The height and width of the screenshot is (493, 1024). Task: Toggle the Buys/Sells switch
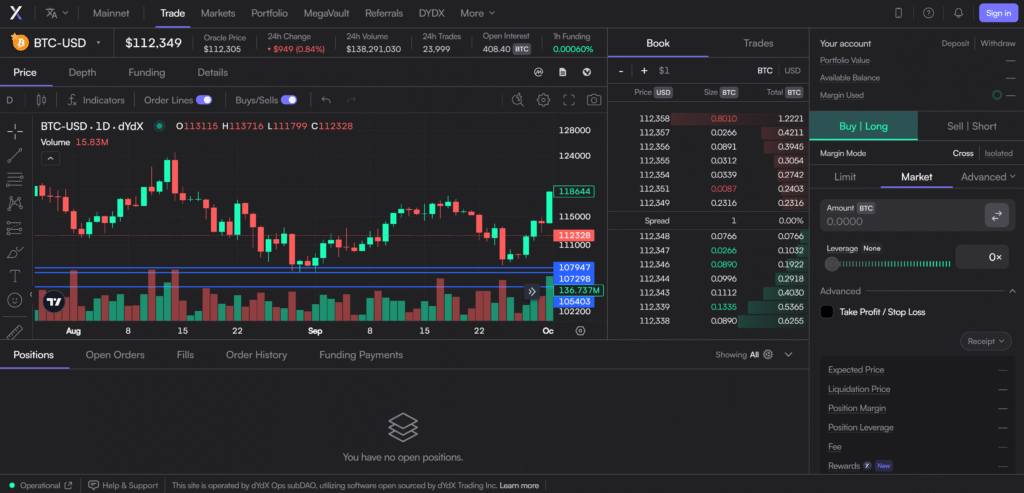pyautogui.click(x=289, y=100)
